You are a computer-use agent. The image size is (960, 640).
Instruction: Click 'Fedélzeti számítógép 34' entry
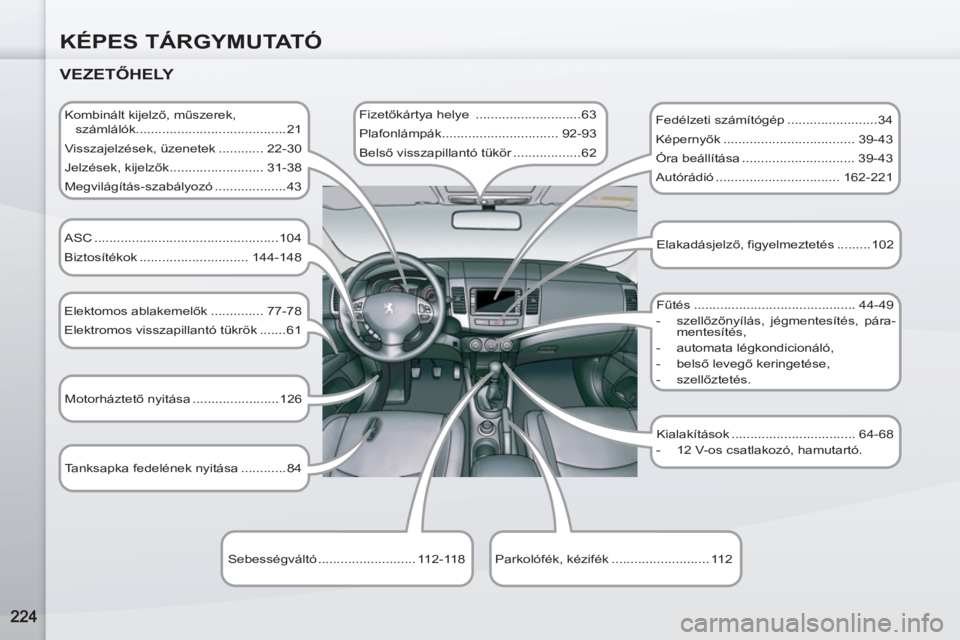pos(774,120)
